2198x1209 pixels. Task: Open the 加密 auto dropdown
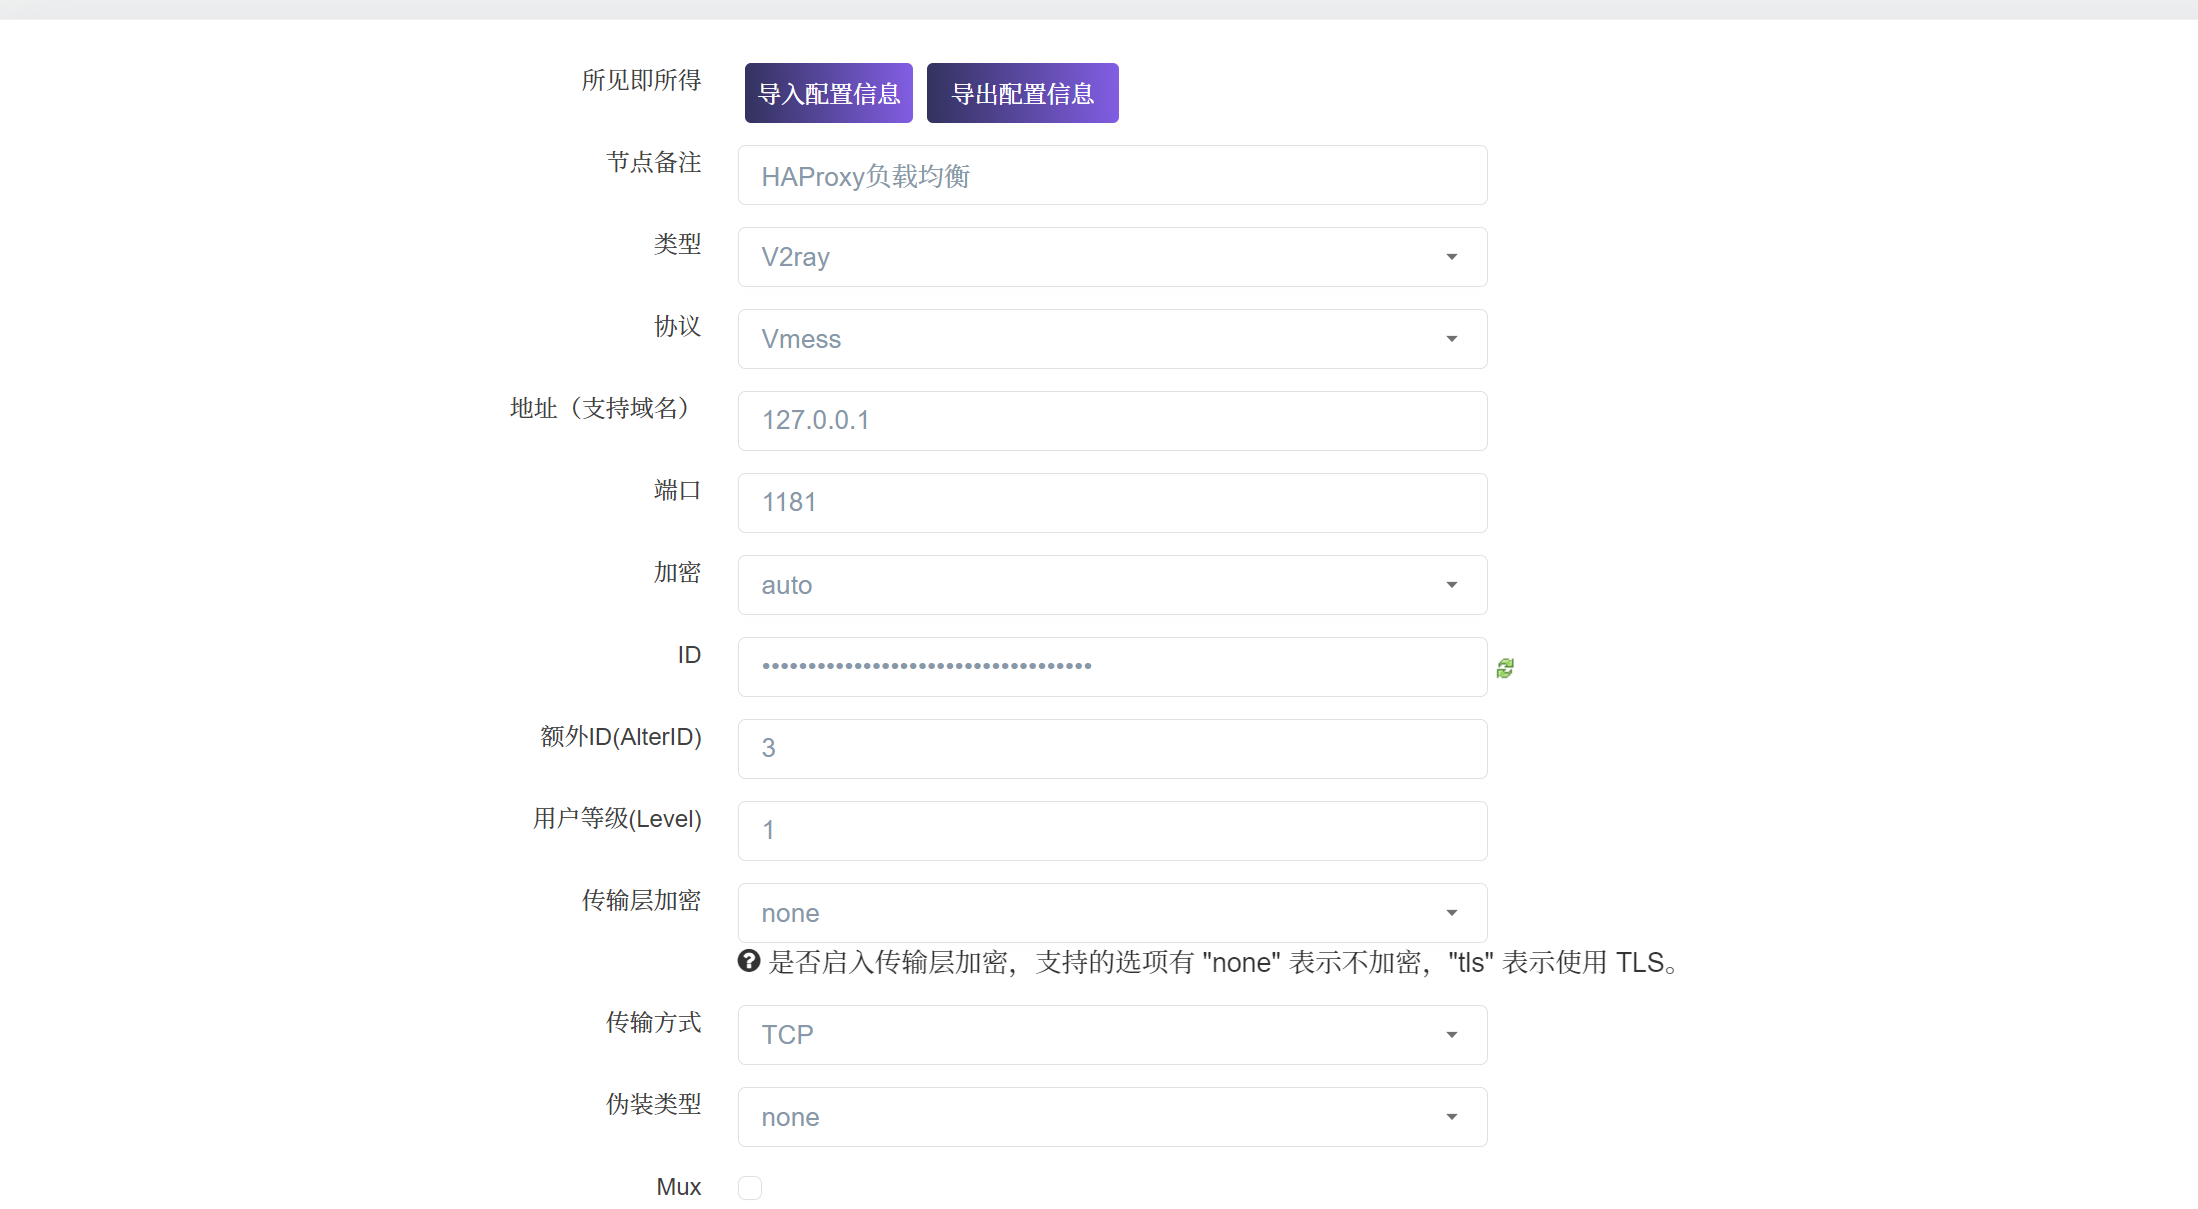pos(1112,585)
